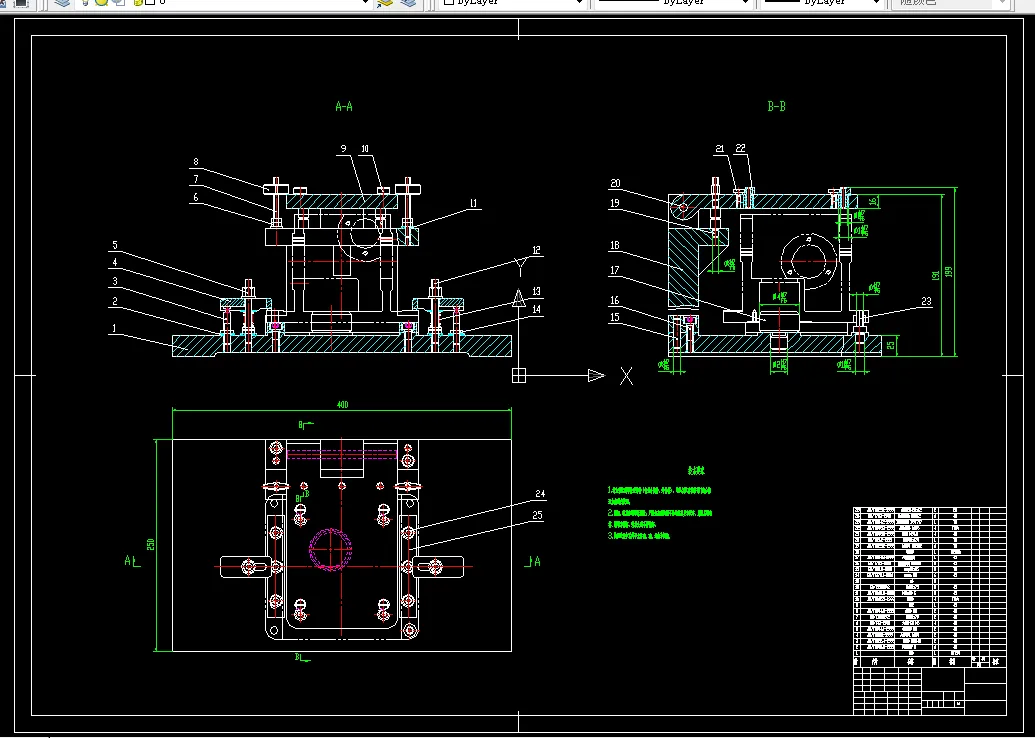Screen dimensions: 1035x738
Task: Select part balloon number 15
Action: (615, 317)
